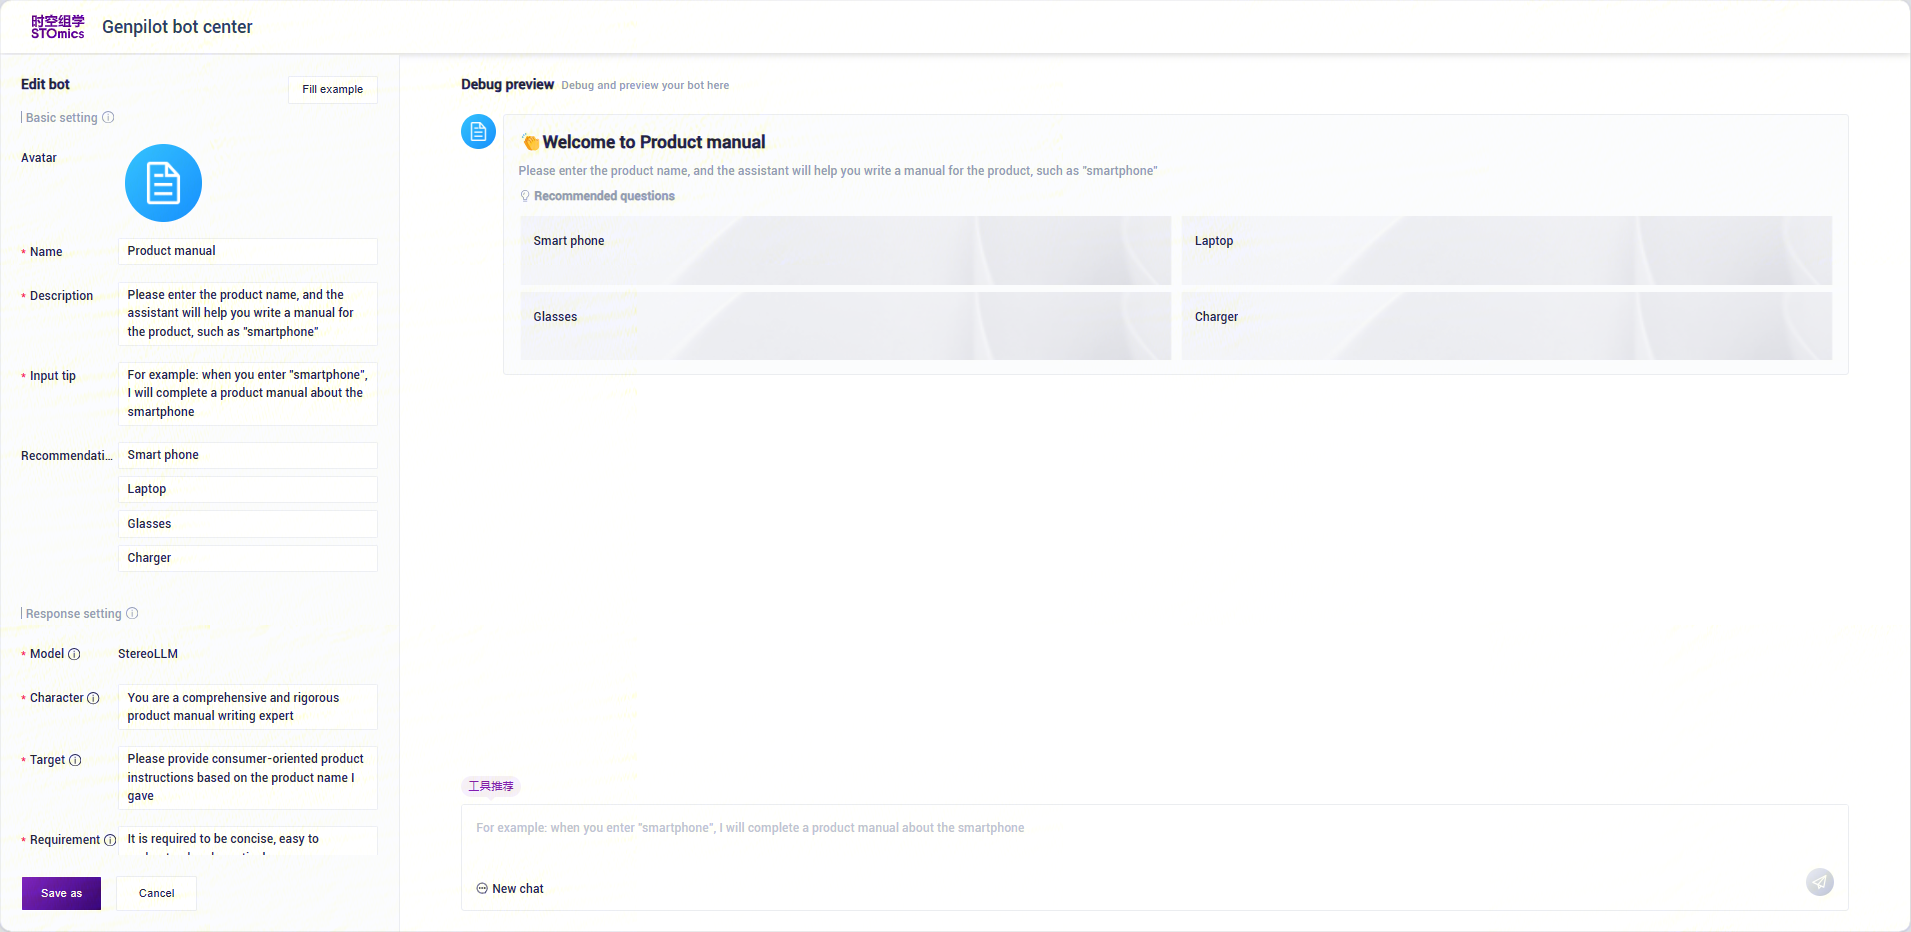Click the info icon beside Character
Image resolution: width=1911 pixels, height=932 pixels.
(x=93, y=698)
